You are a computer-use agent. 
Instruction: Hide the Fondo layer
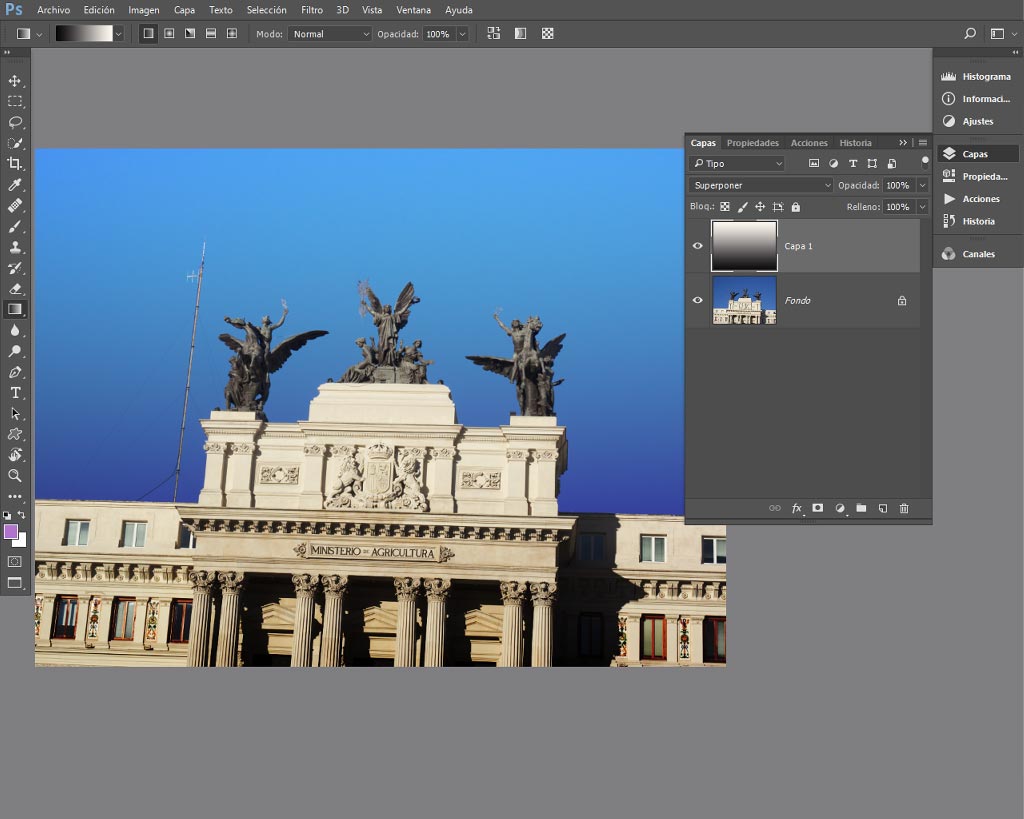(697, 300)
